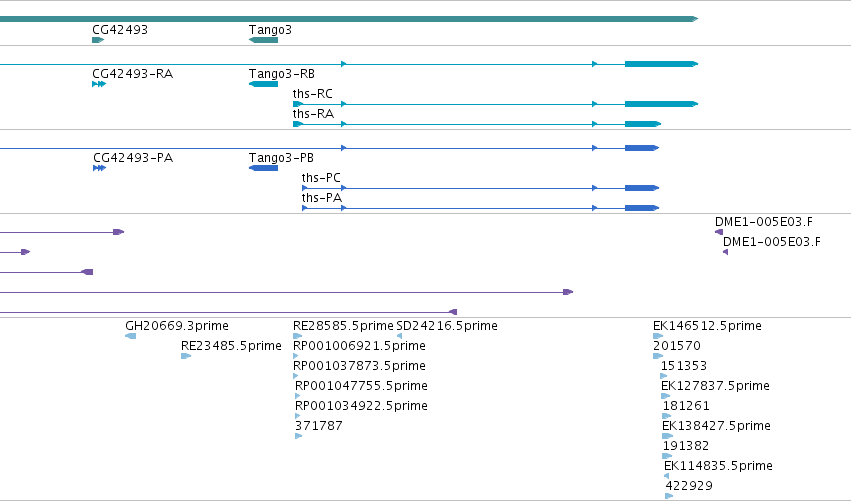Select the CG42493 gene arrow glyph

pos(98,40)
